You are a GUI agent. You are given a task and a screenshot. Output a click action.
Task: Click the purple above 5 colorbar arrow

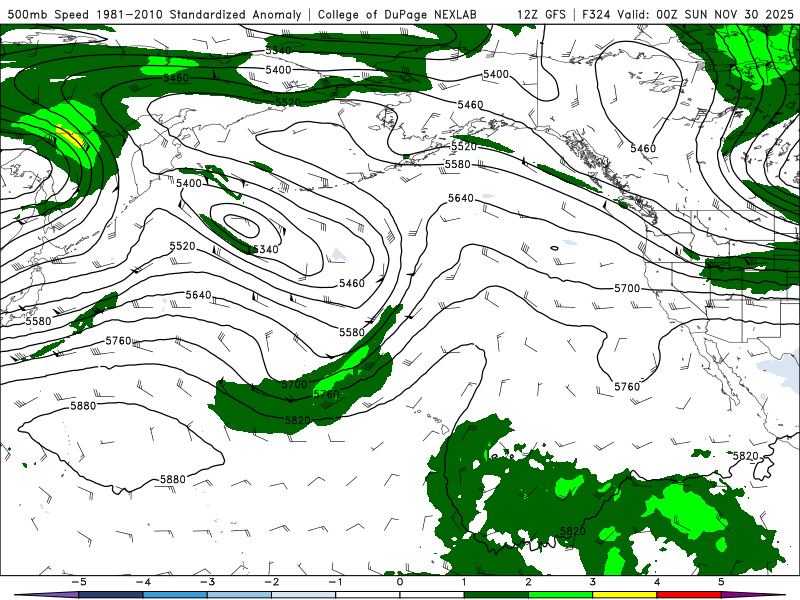click(754, 595)
